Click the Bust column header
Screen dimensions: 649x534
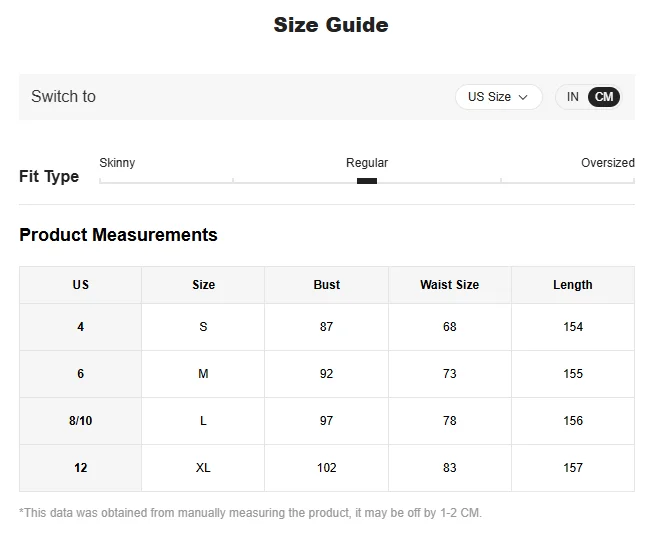pyautogui.click(x=327, y=285)
